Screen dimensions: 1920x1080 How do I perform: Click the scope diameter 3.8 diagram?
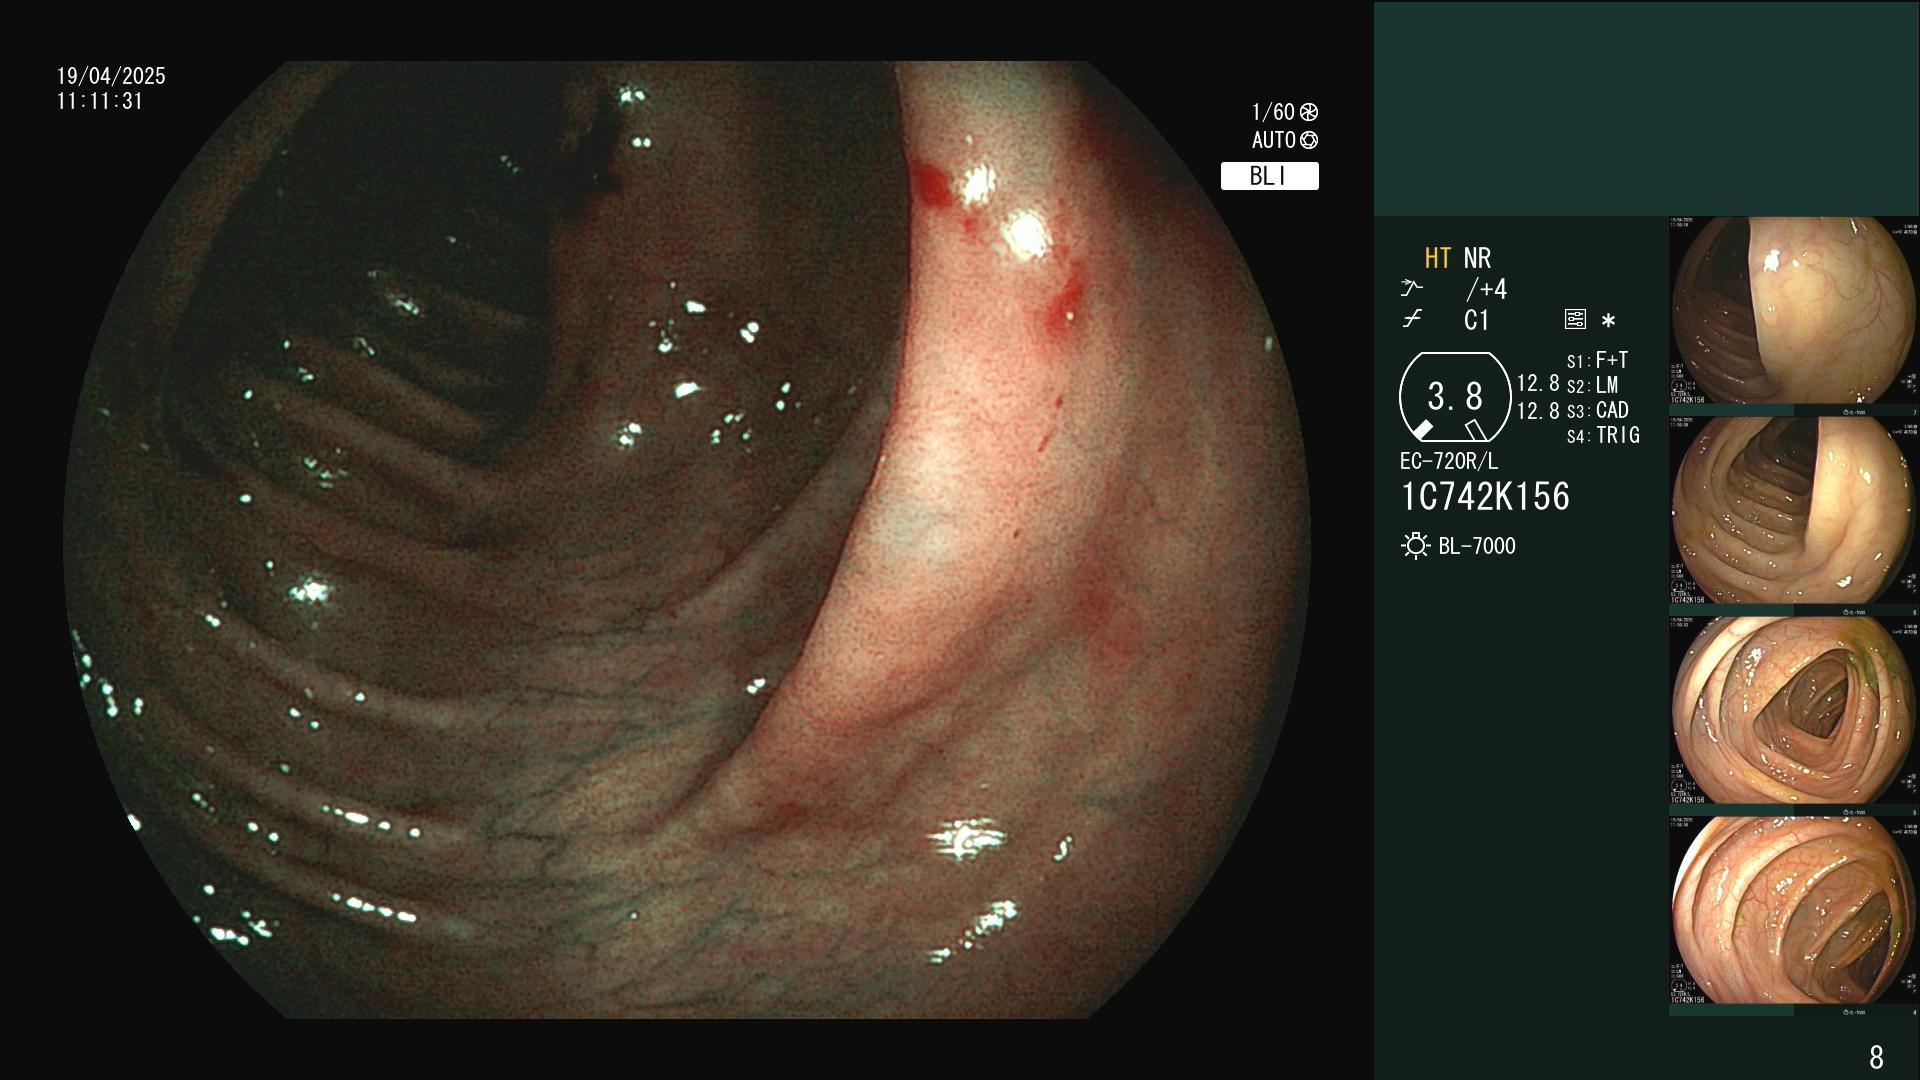1455,397
